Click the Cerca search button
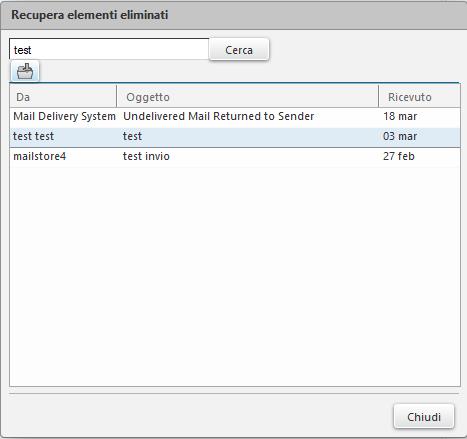Image resolution: width=467 pixels, height=439 pixels. click(x=239, y=50)
